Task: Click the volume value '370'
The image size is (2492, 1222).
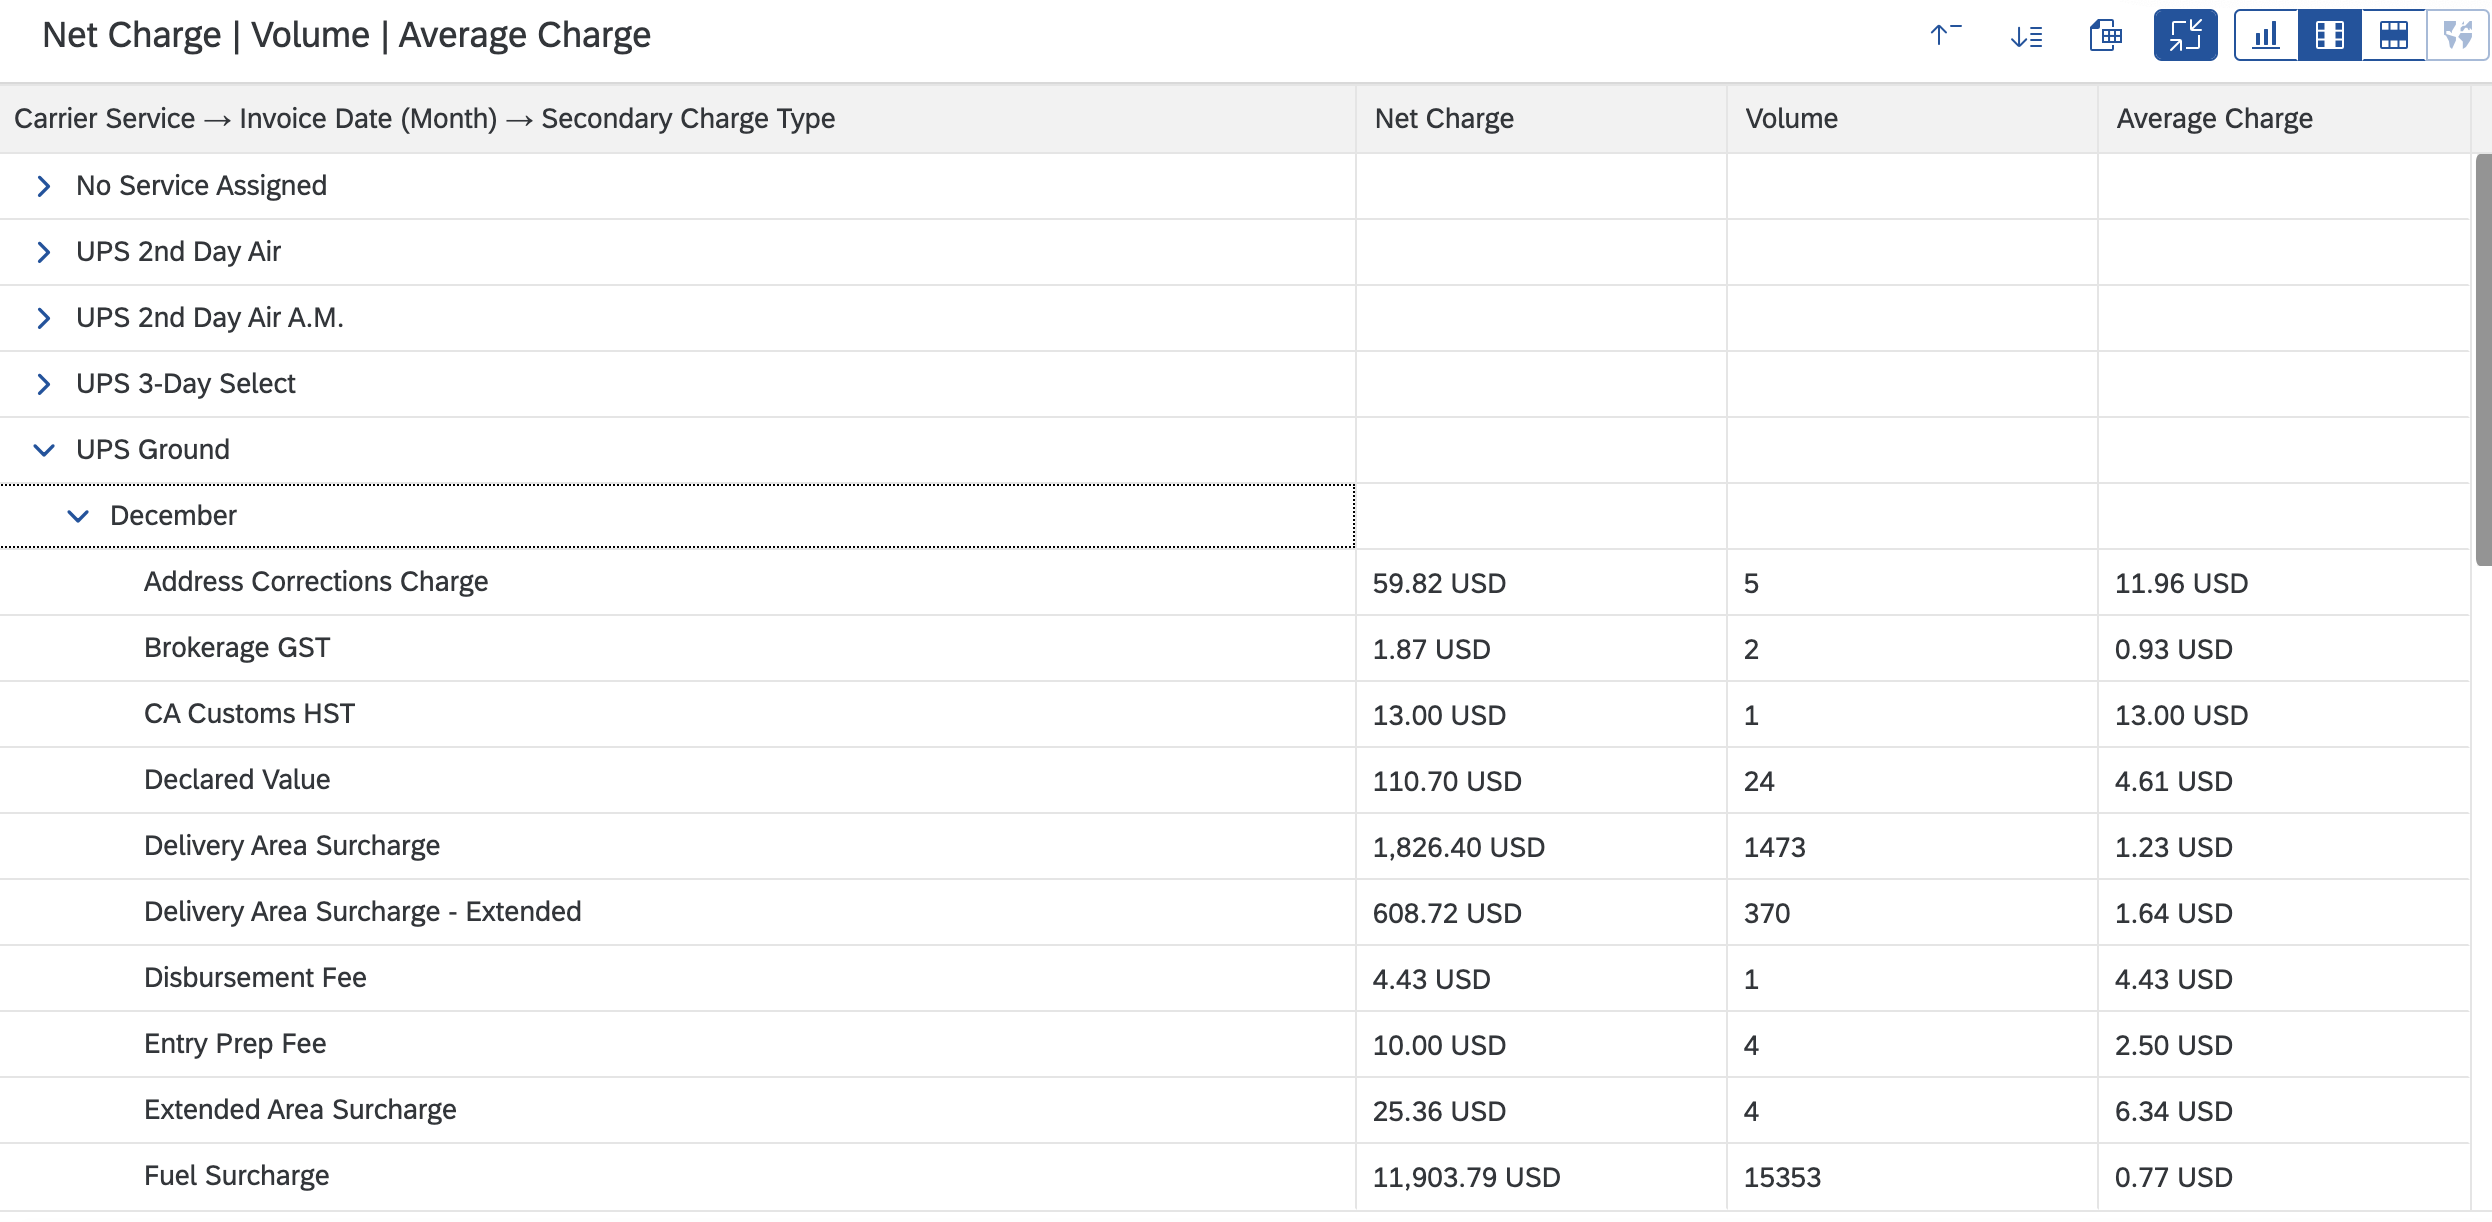Action: 1767,914
